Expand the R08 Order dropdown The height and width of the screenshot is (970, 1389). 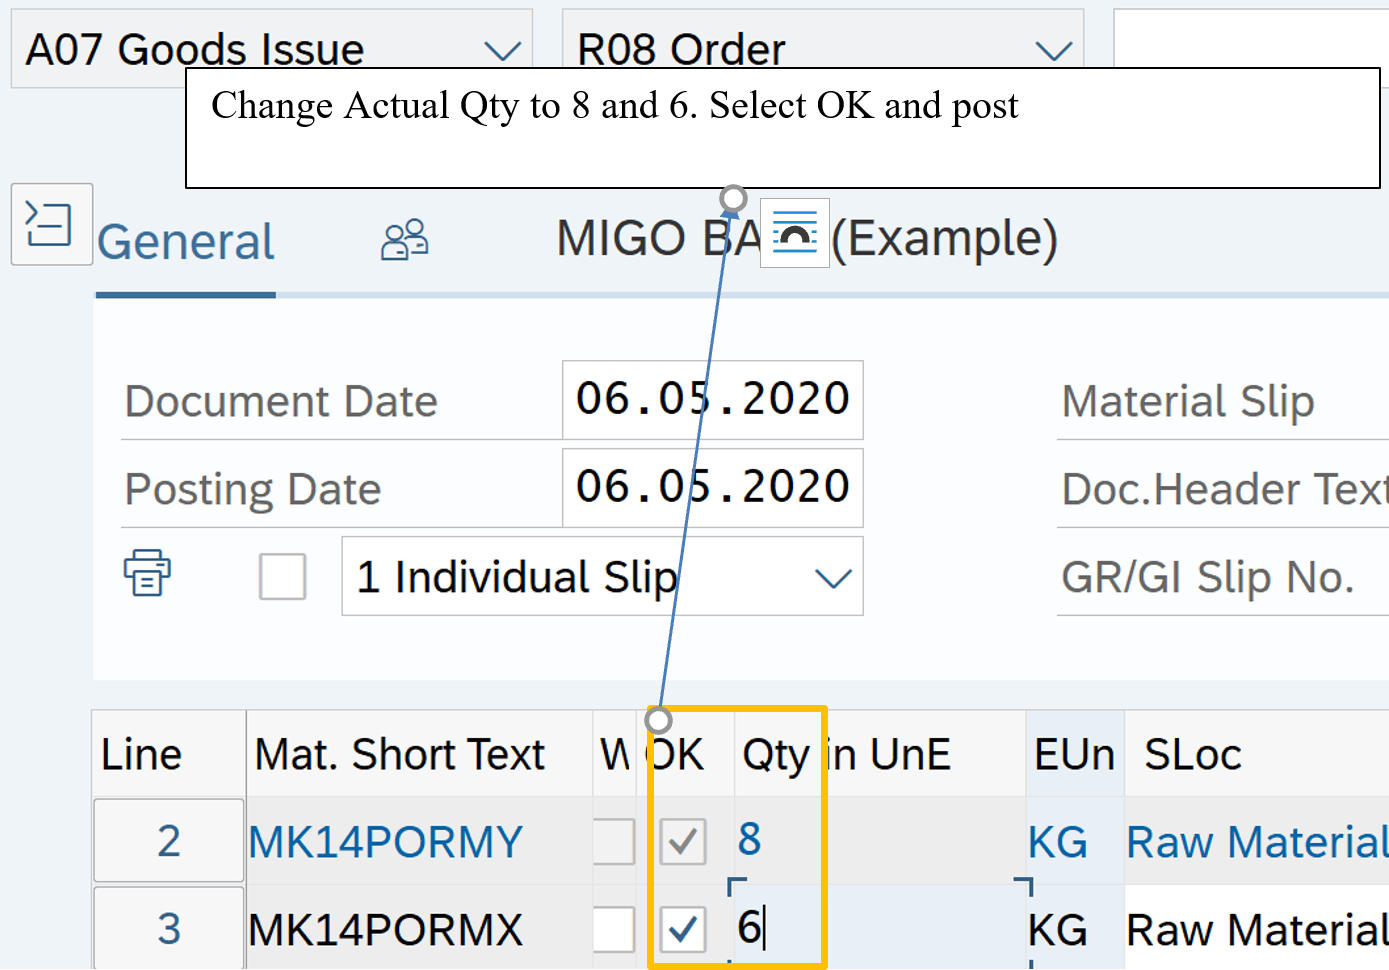[x=1052, y=50]
